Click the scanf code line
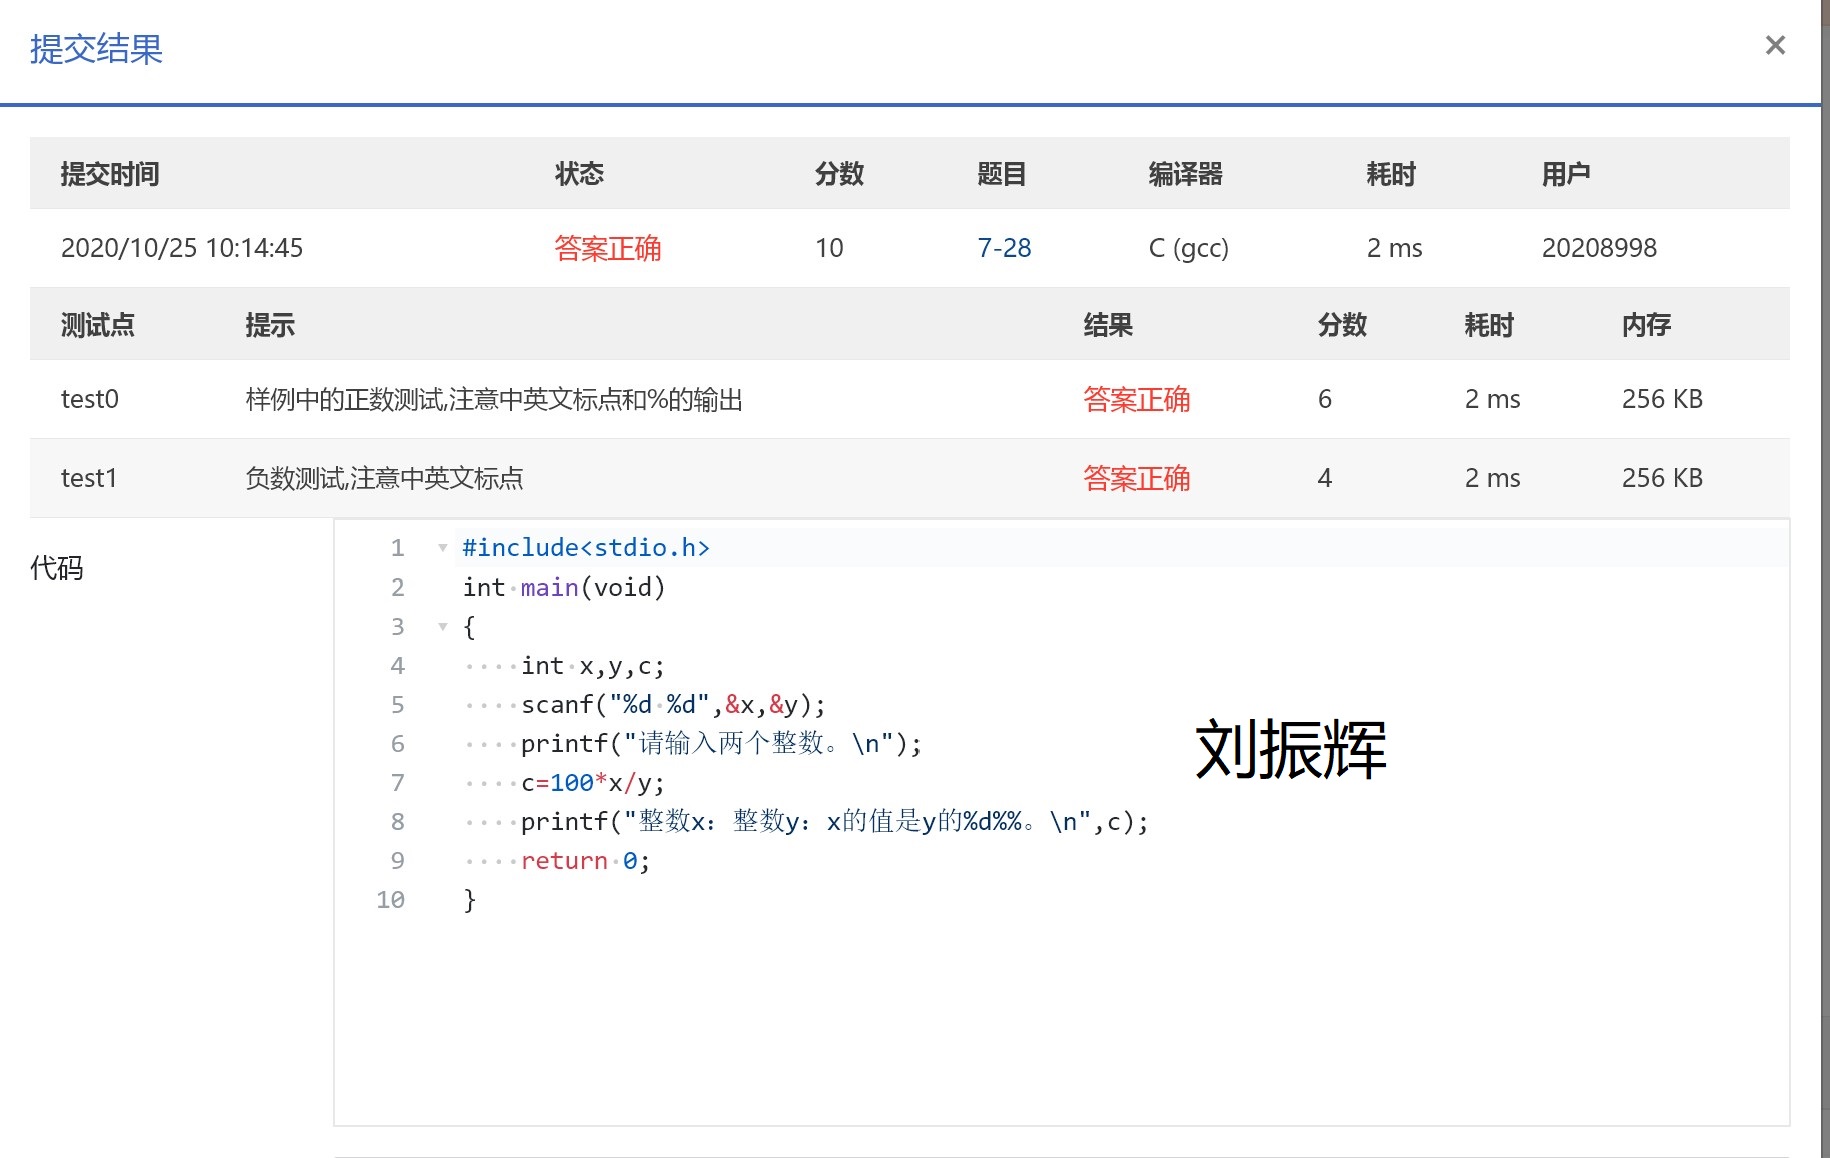The image size is (1830, 1158). click(x=674, y=705)
